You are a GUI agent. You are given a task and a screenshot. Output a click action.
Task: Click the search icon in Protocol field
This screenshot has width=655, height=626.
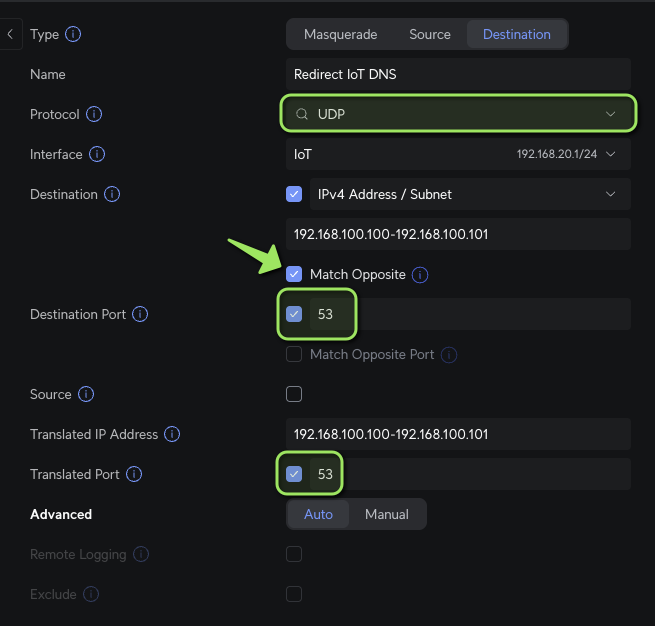tap(302, 114)
